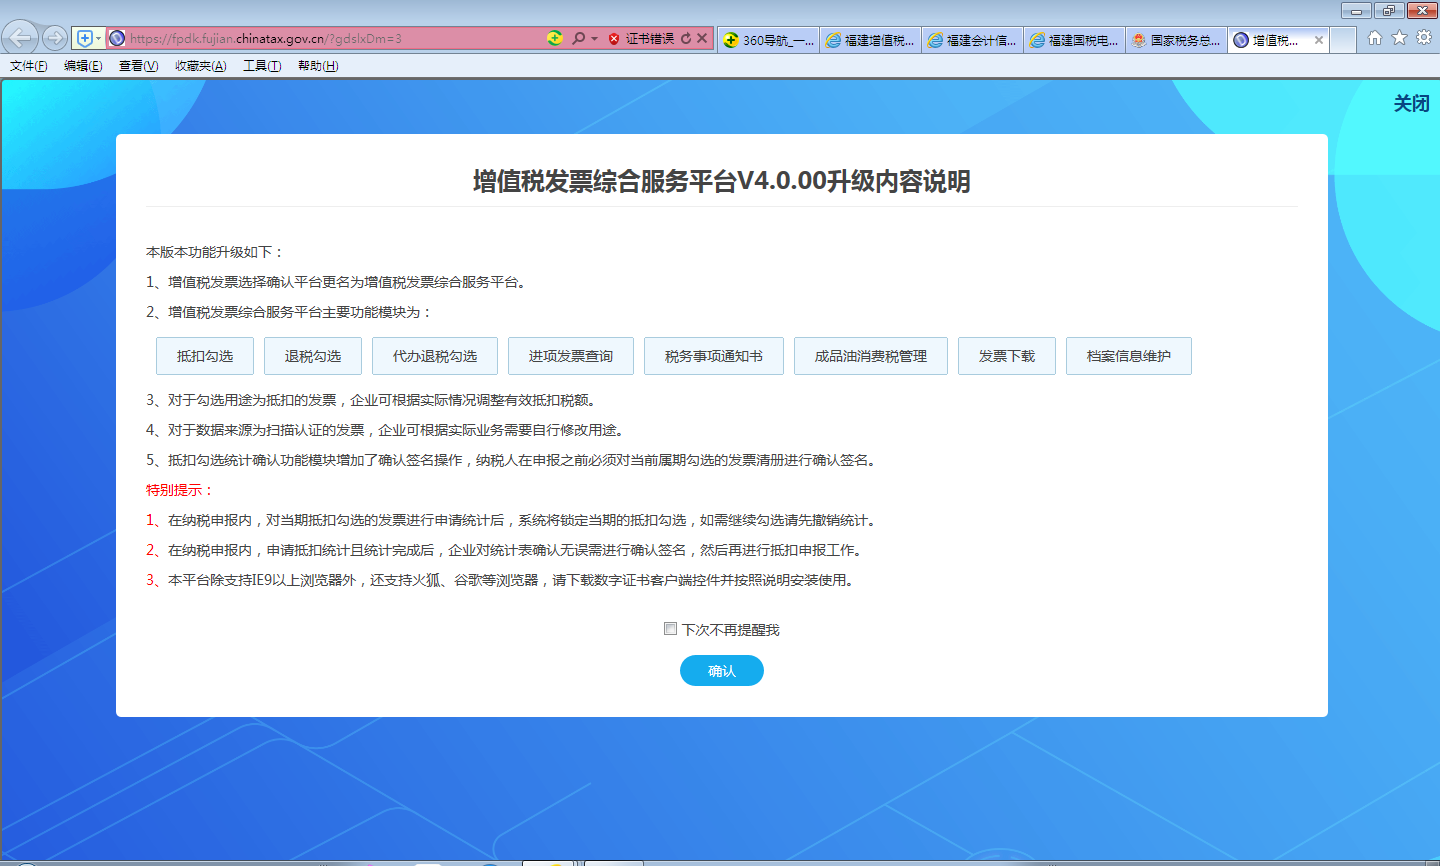The width and height of the screenshot is (1440, 866).
Task: Open browser Tools gear icon
Action: pyautogui.click(x=1424, y=38)
